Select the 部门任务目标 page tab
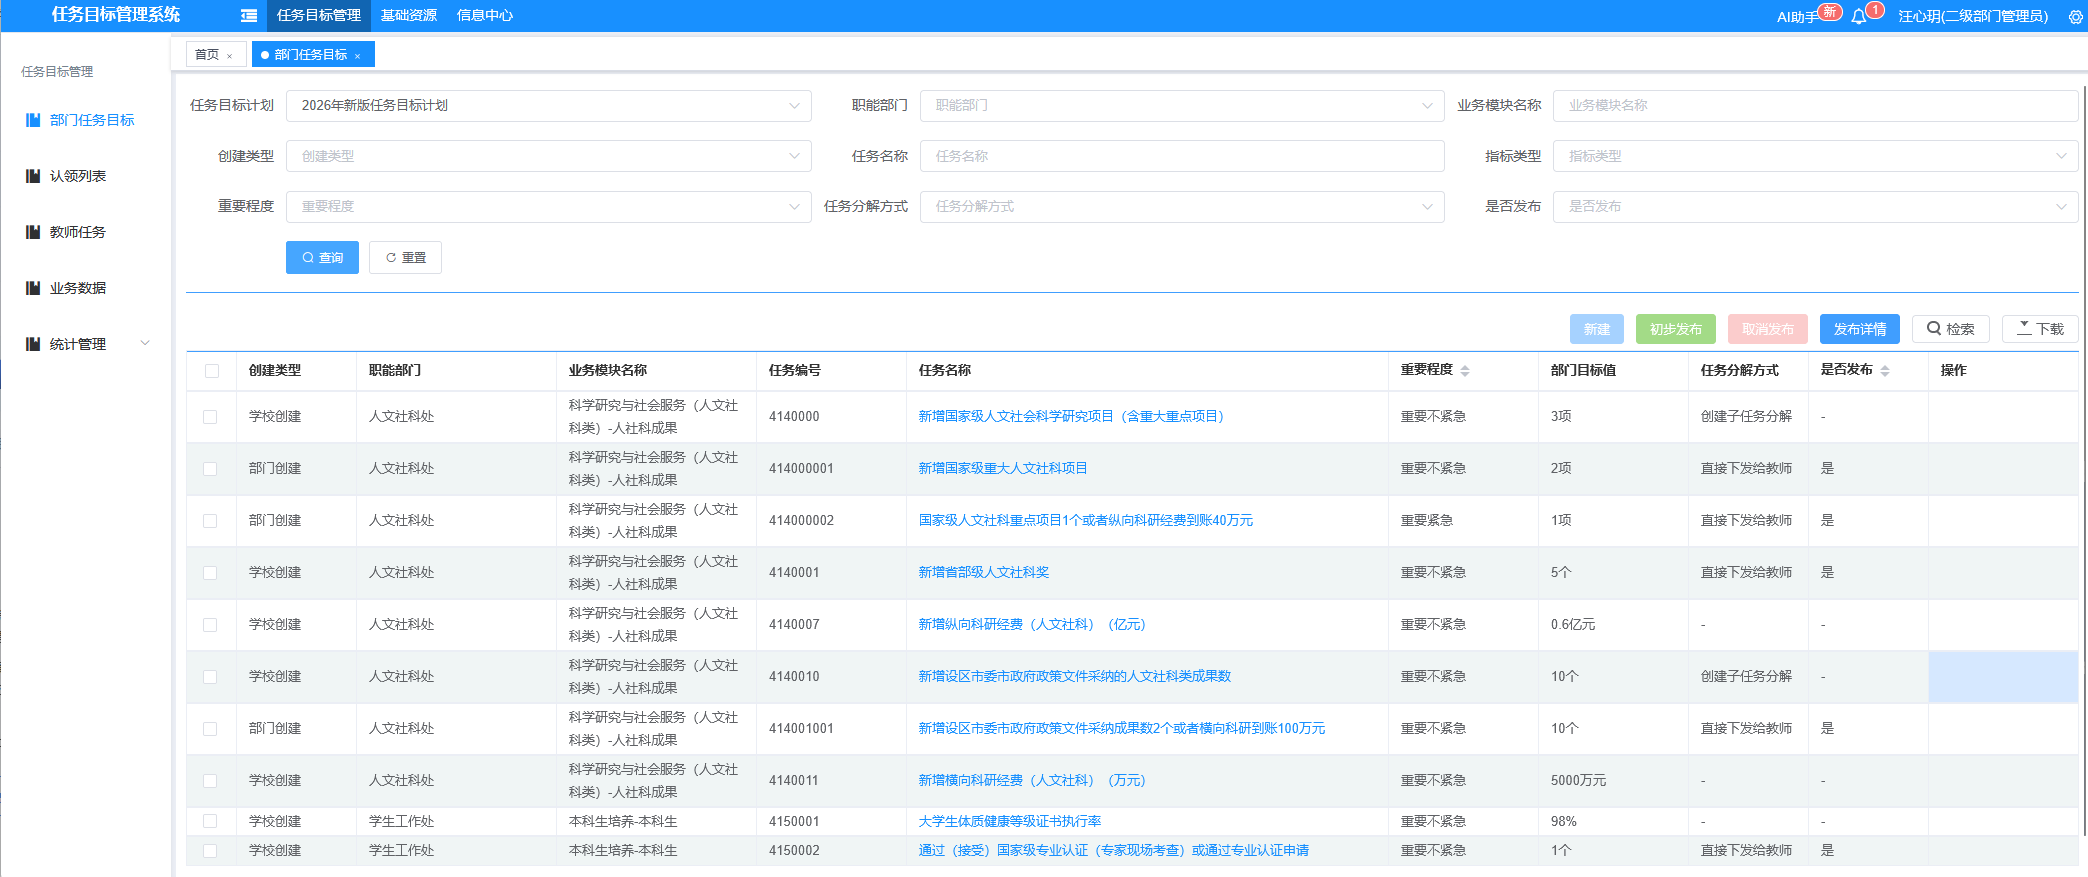Image resolution: width=2088 pixels, height=877 pixels. coord(311,55)
